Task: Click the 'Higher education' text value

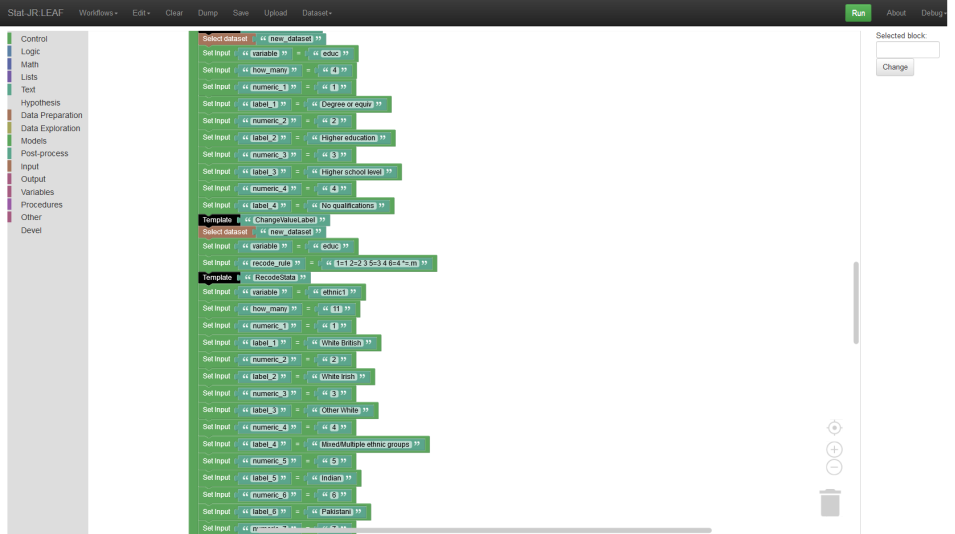Action: click(x=348, y=138)
